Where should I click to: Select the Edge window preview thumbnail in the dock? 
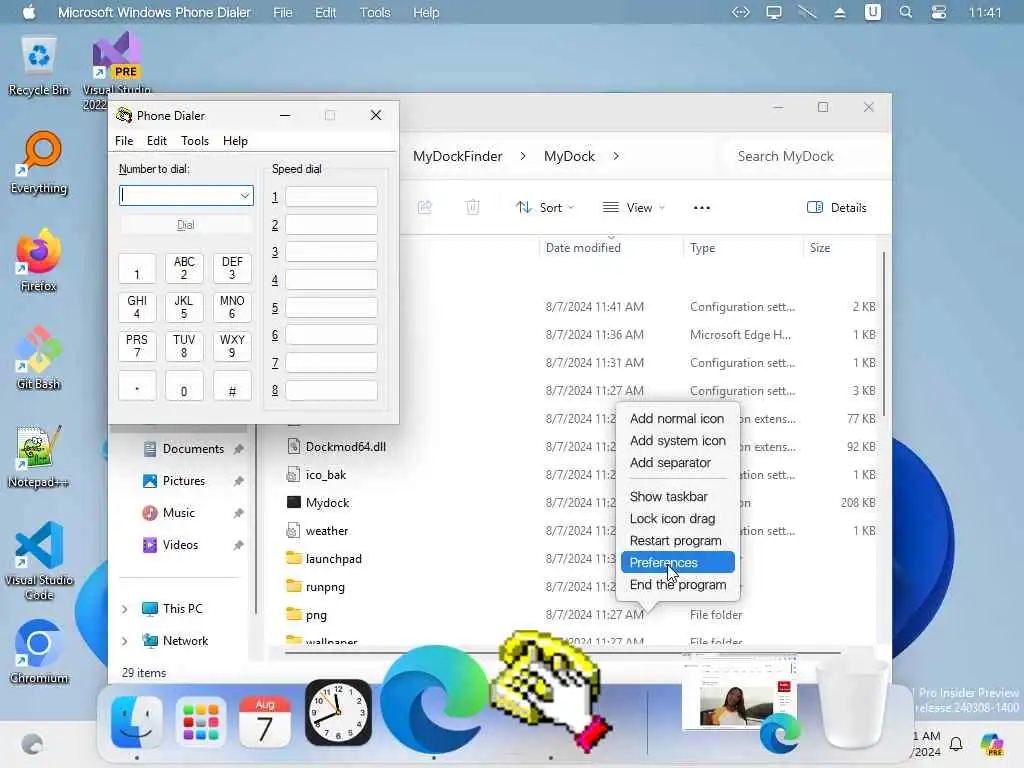[740, 693]
